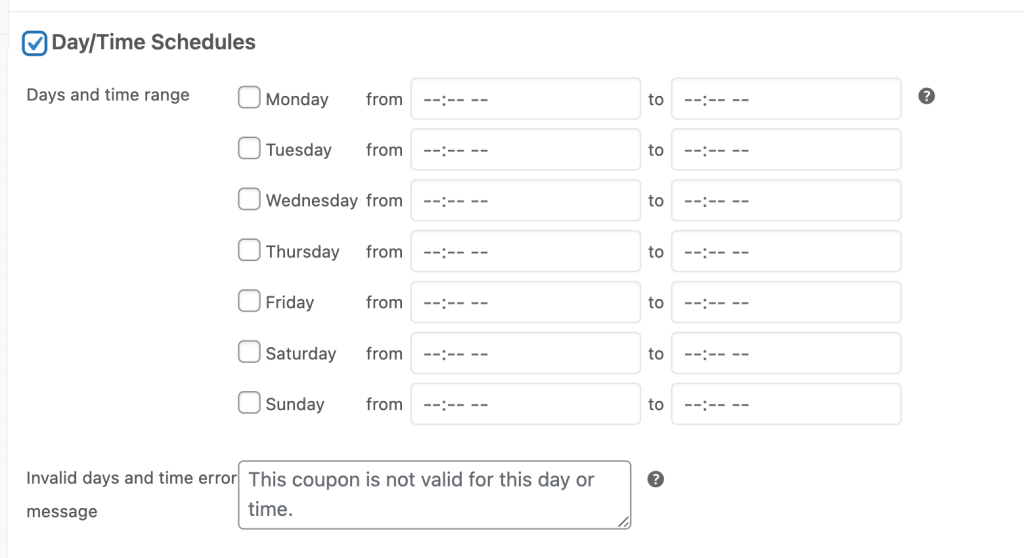Click Wednesday to time input
1024x558 pixels.
(786, 200)
